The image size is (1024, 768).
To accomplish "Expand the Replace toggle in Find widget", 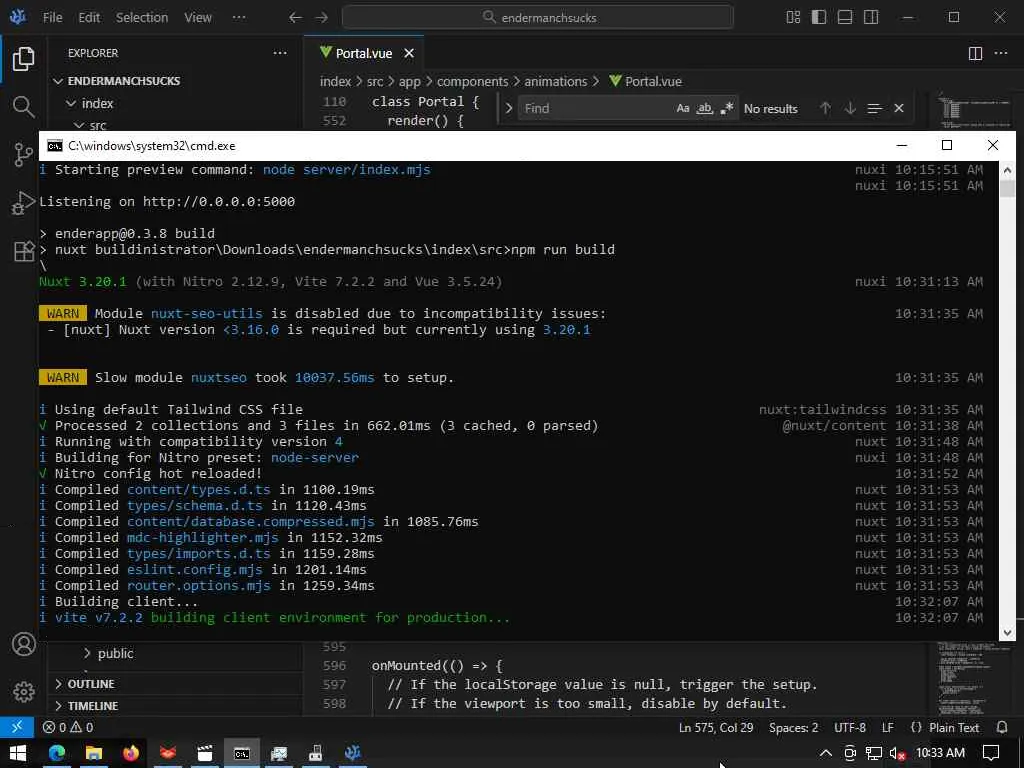I will 509,108.
